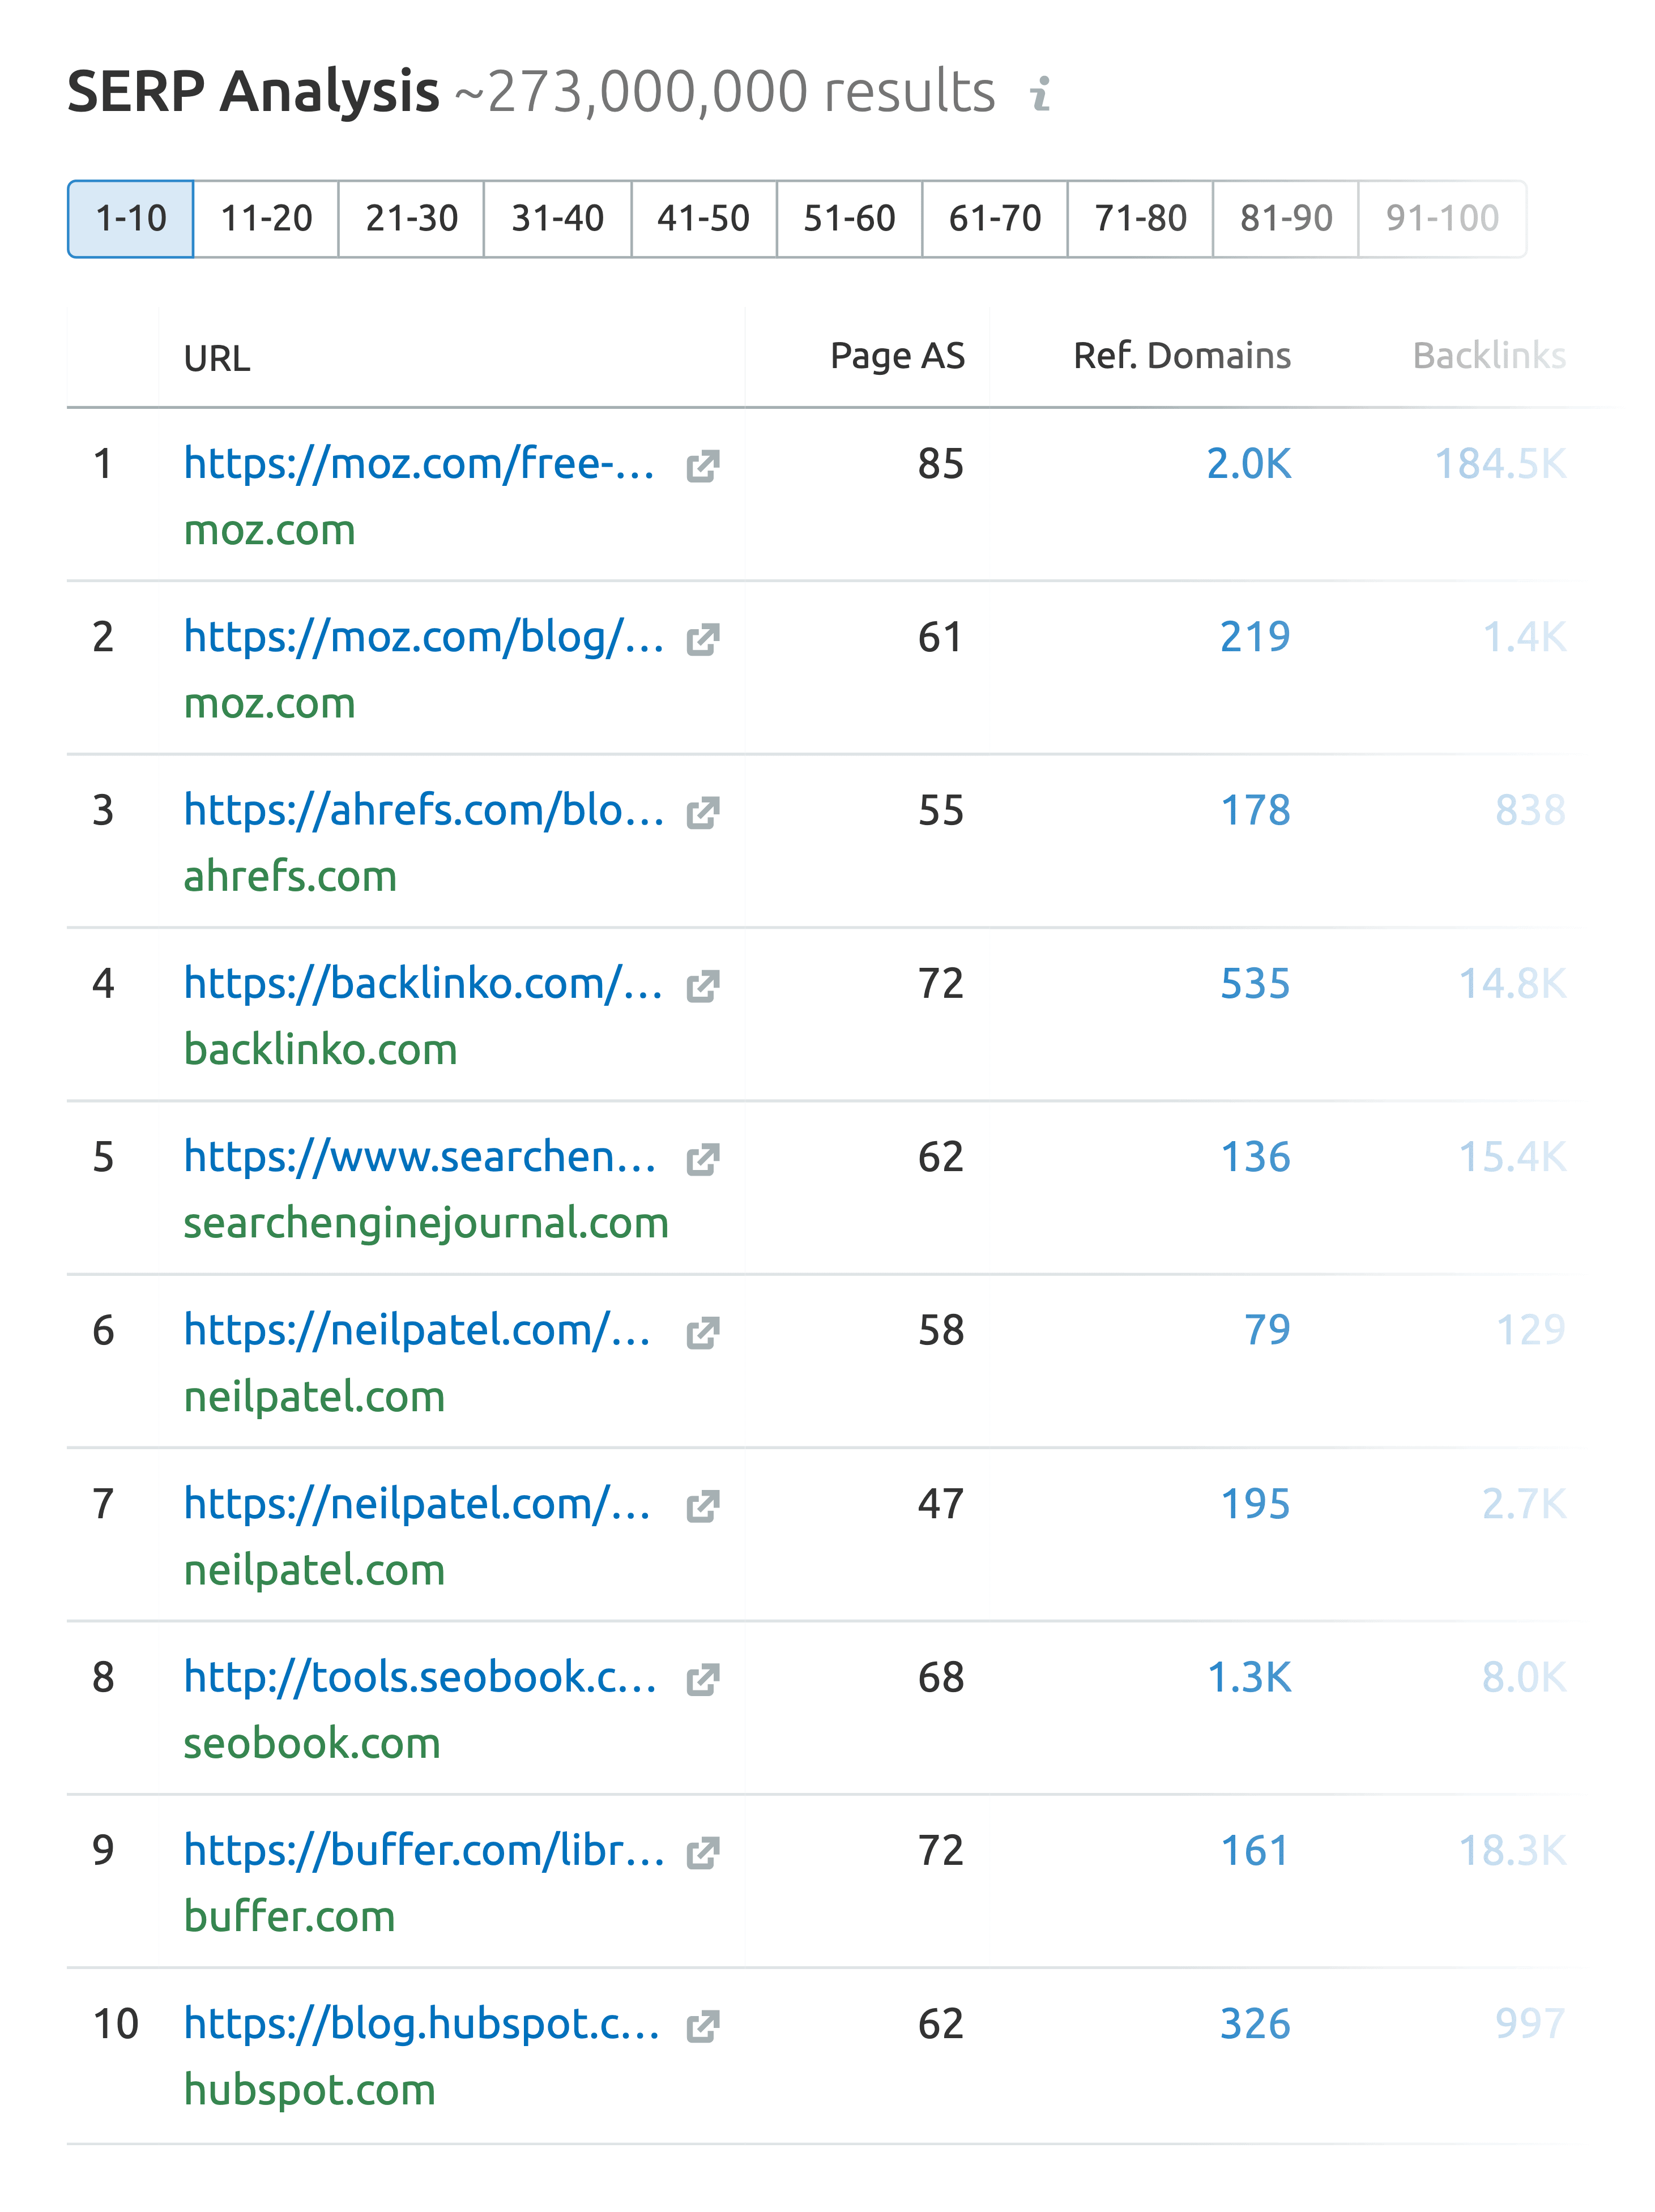This screenshot has width=1655, height=2212.
Task: Click the ahrefs.com domain text
Action: tap(290, 877)
